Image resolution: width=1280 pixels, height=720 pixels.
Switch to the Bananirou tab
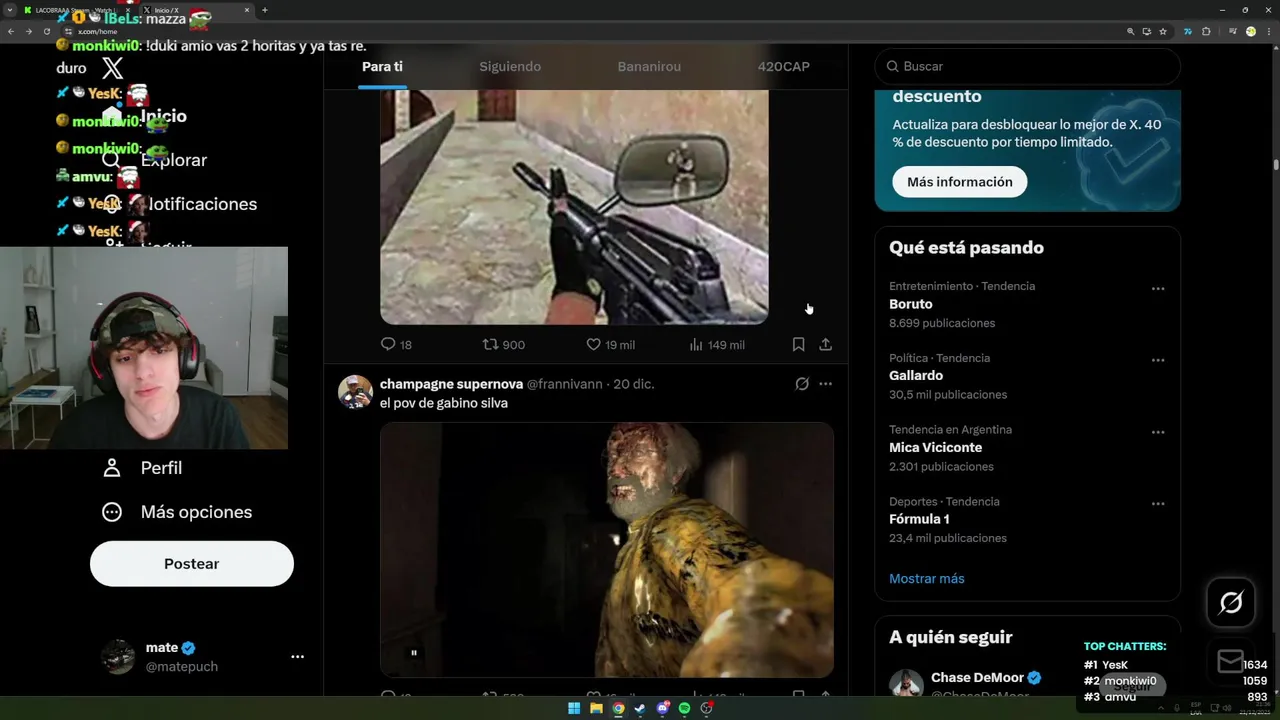tap(649, 66)
